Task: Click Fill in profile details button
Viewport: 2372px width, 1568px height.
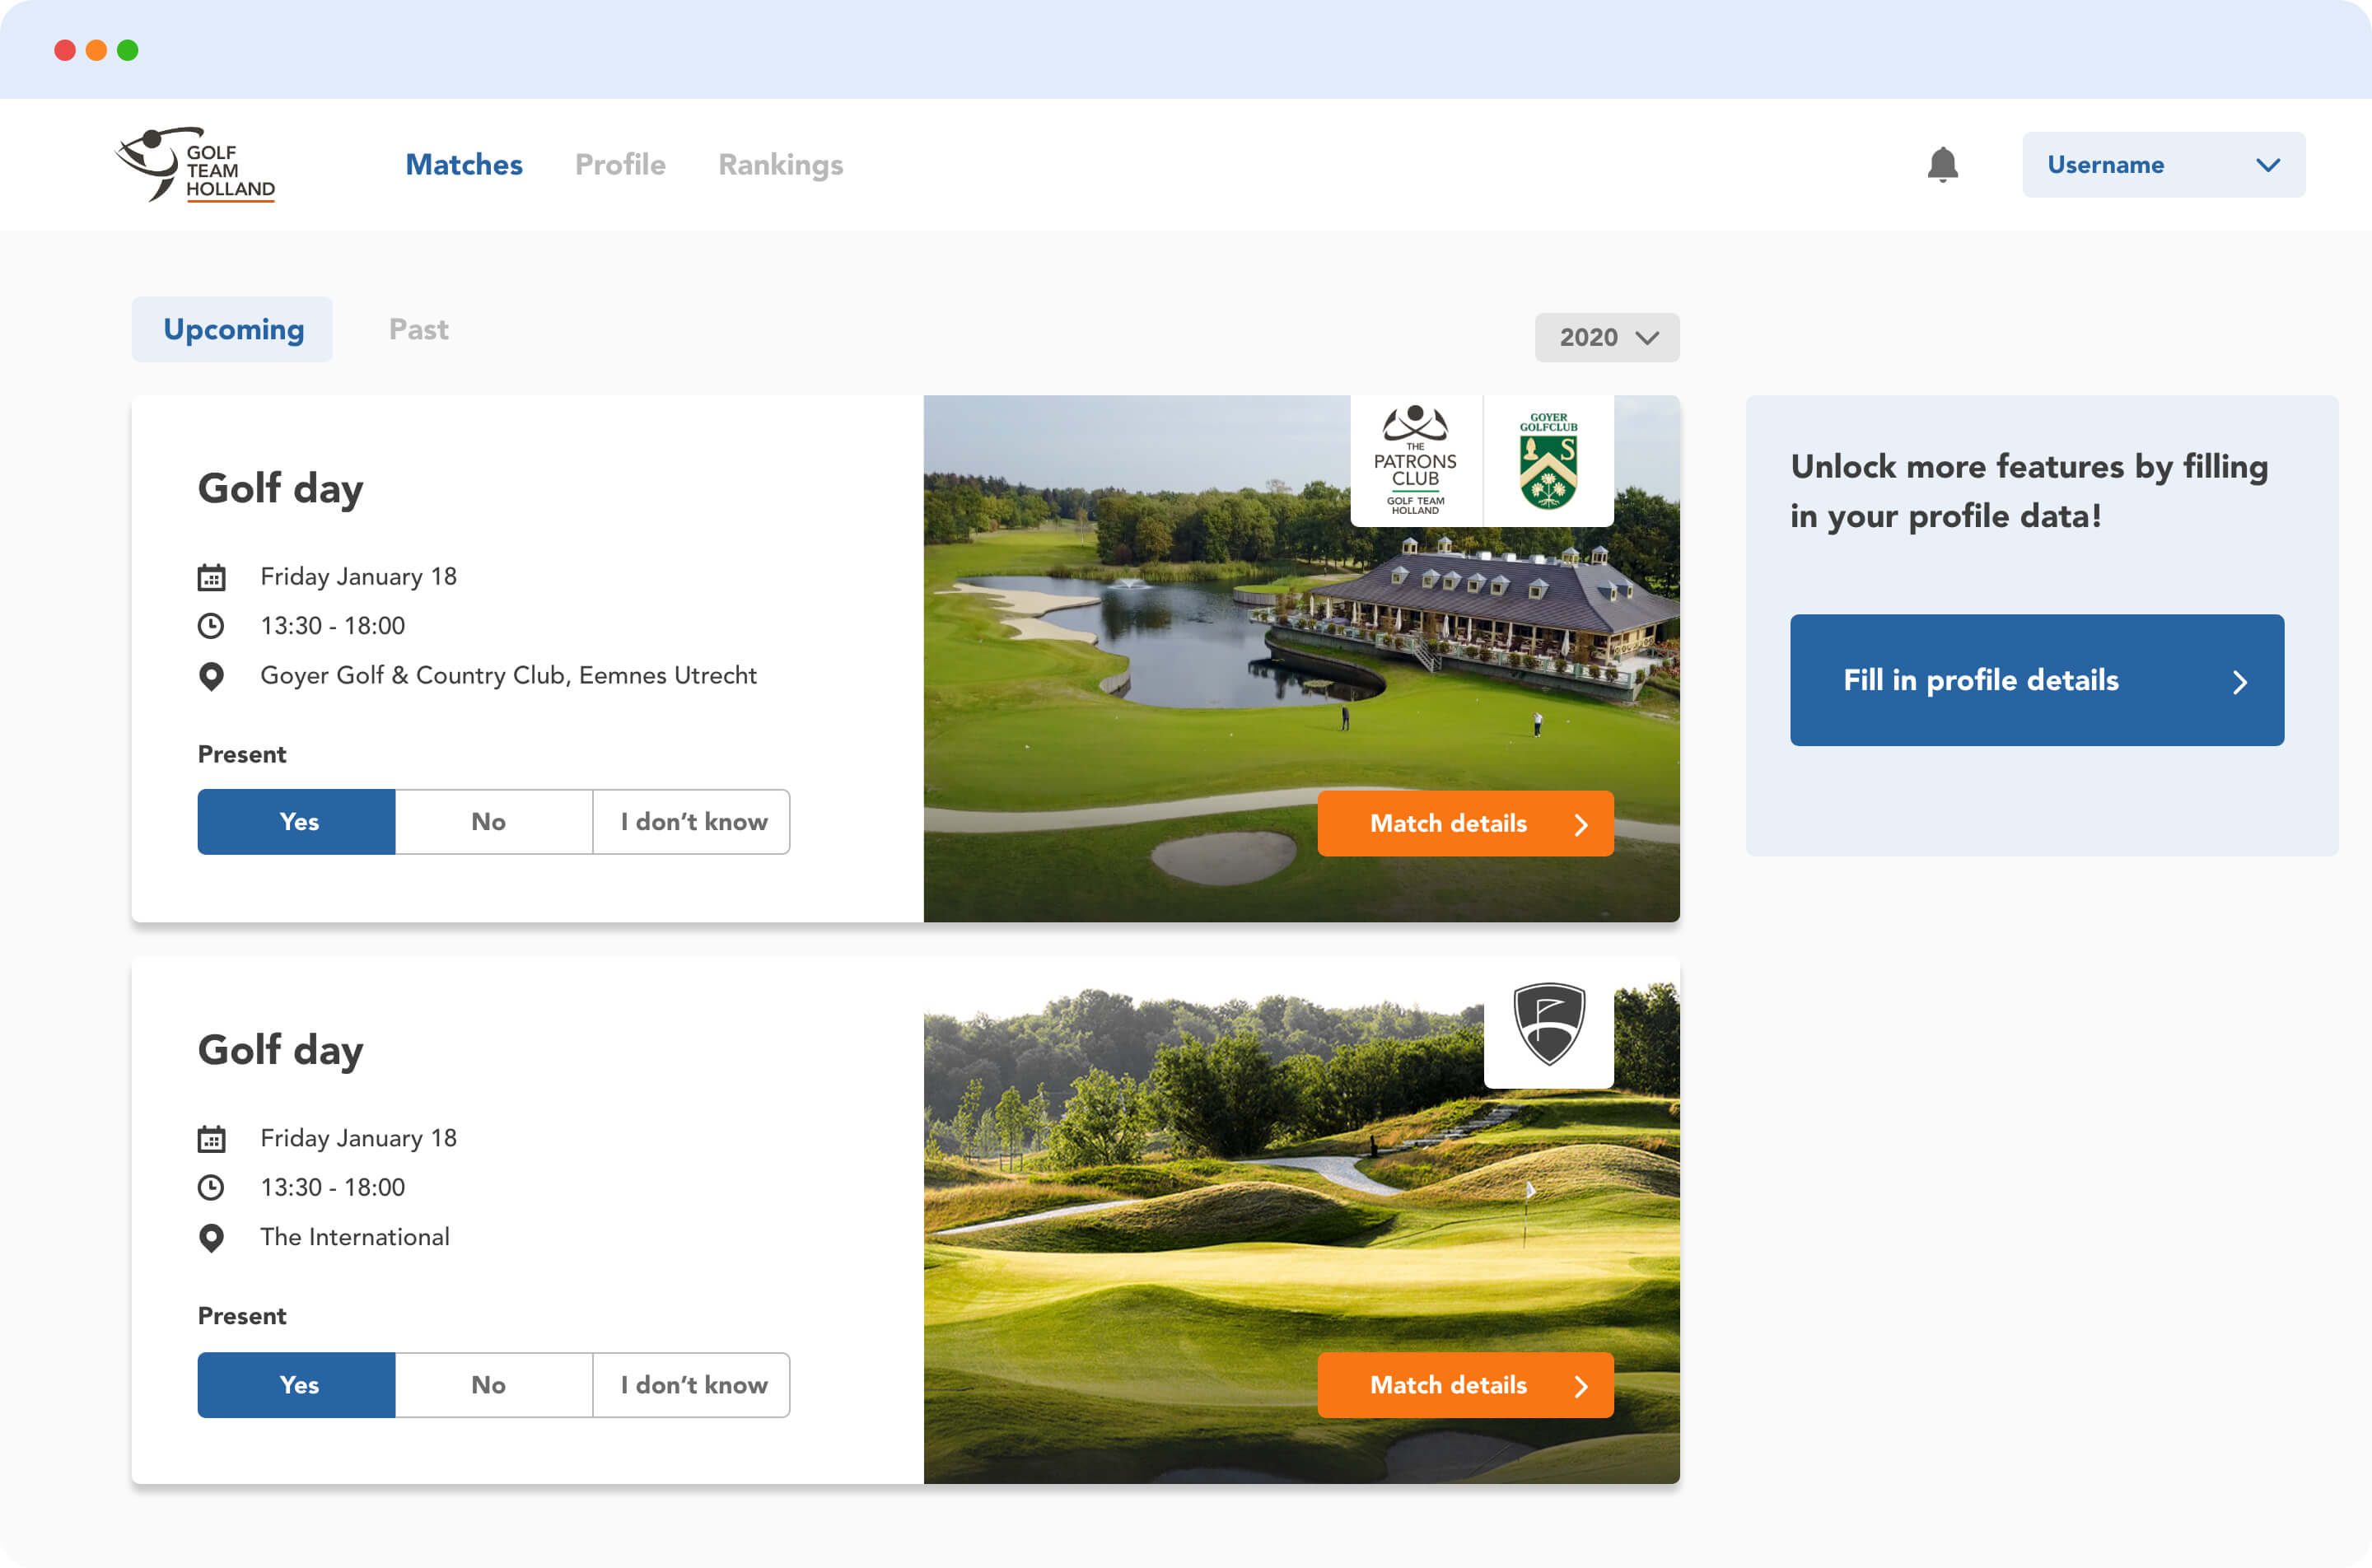Action: 2037,680
